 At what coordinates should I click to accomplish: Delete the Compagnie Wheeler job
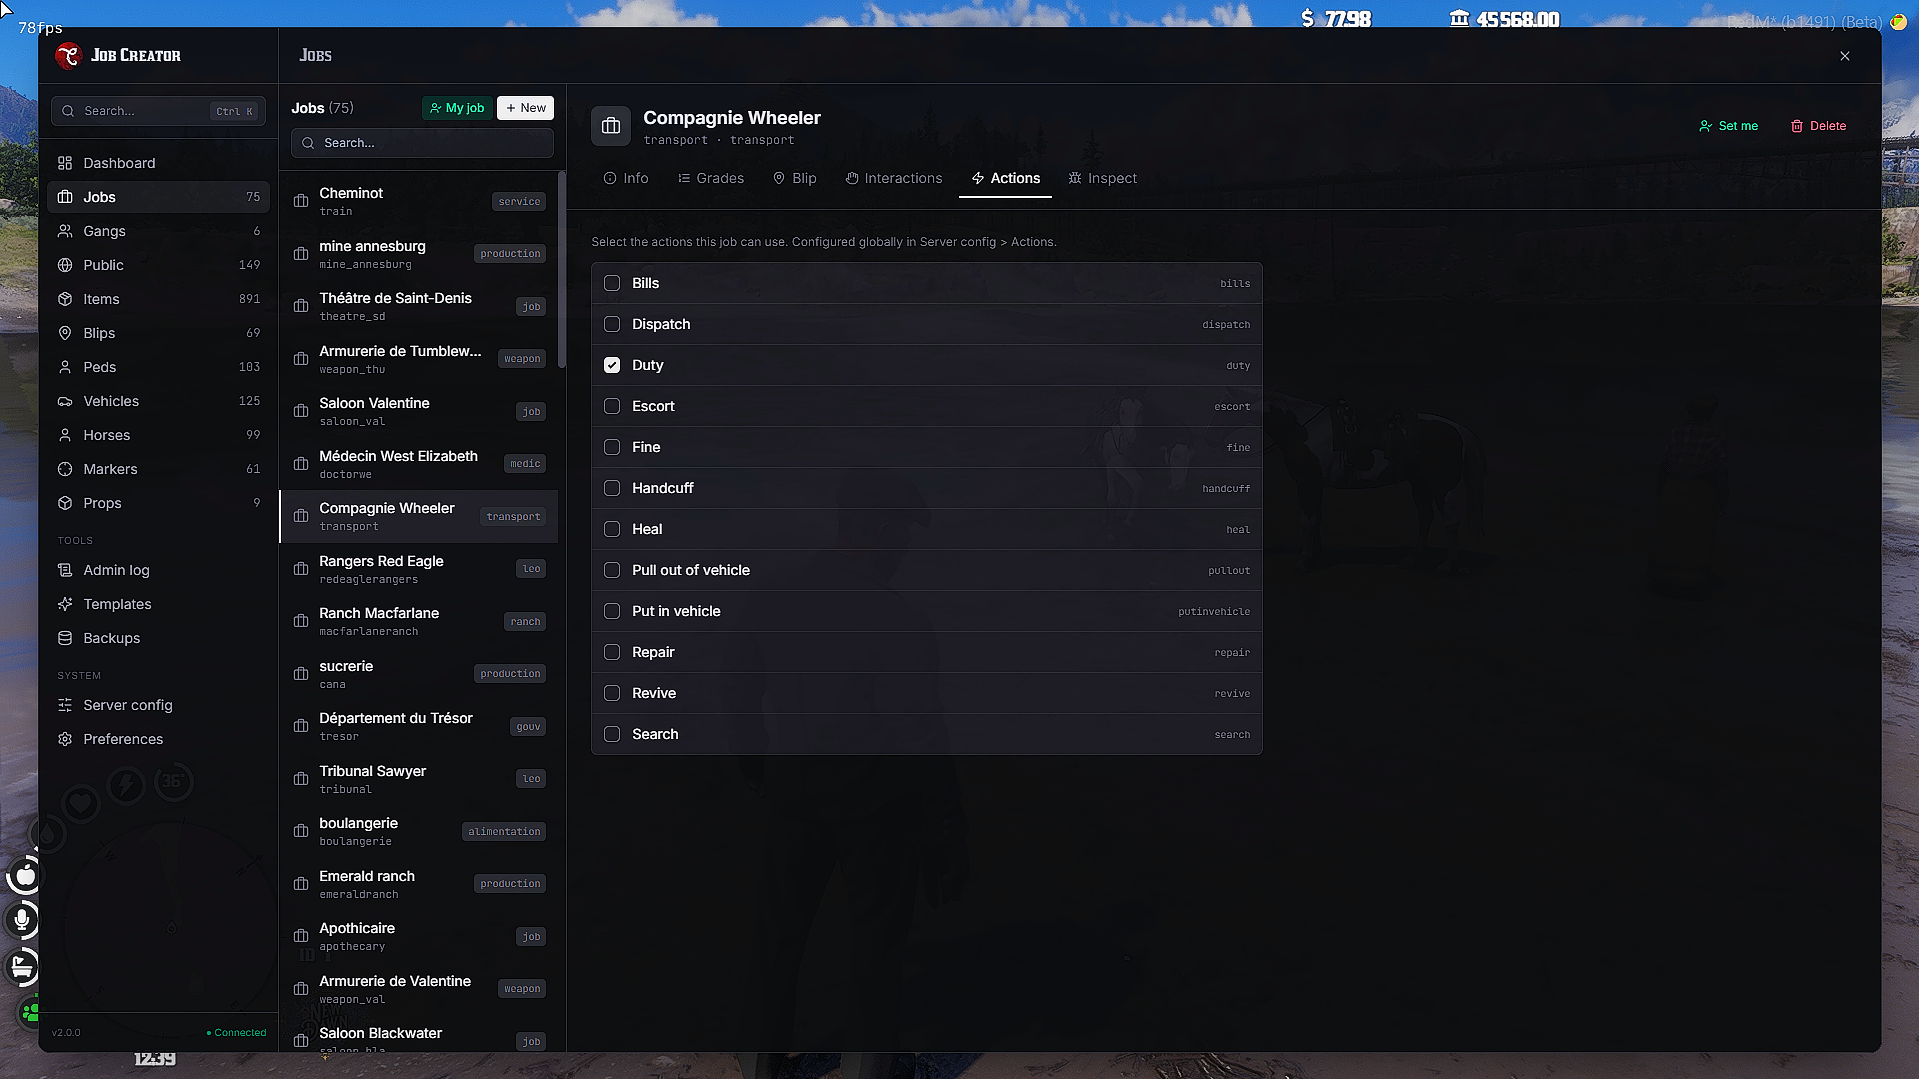[1818, 126]
